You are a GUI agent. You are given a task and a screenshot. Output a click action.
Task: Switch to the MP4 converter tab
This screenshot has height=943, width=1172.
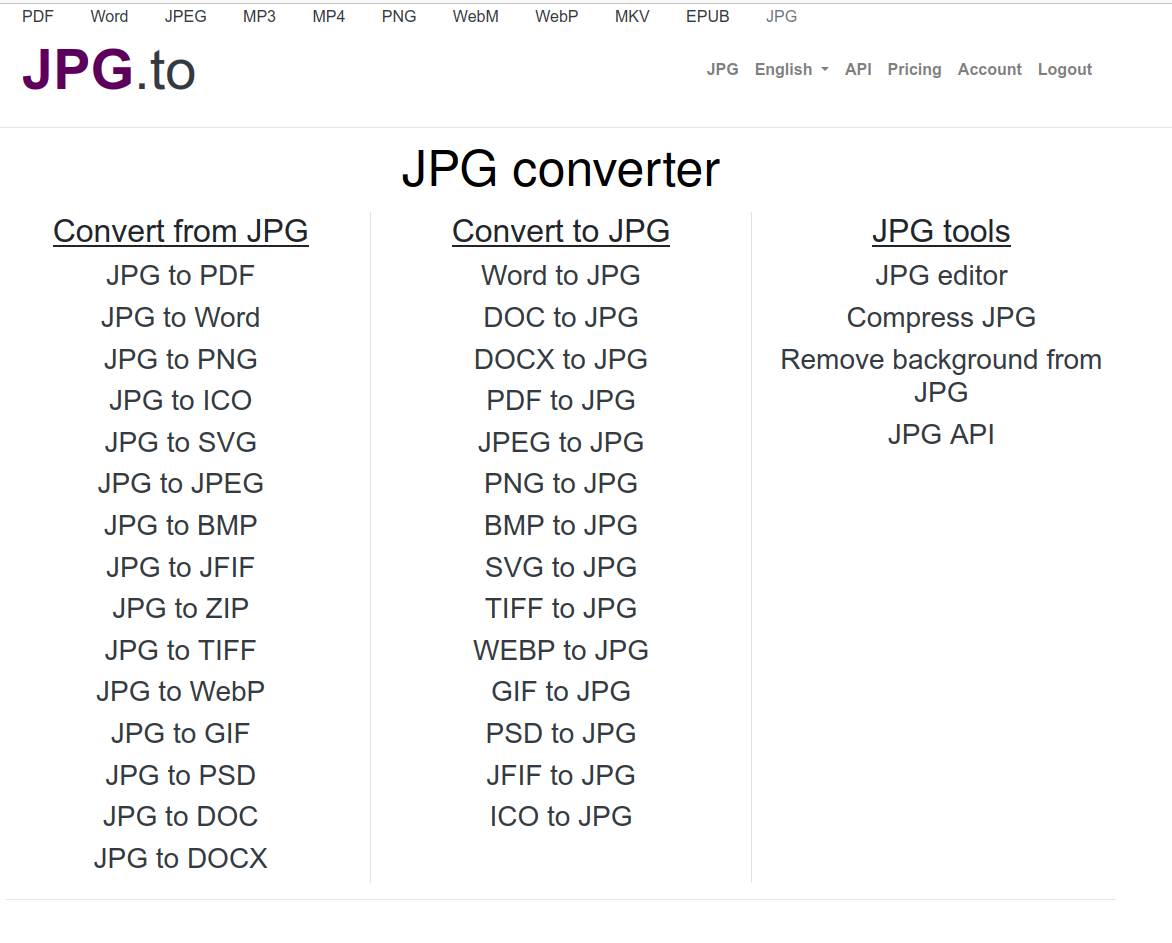pyautogui.click(x=329, y=16)
